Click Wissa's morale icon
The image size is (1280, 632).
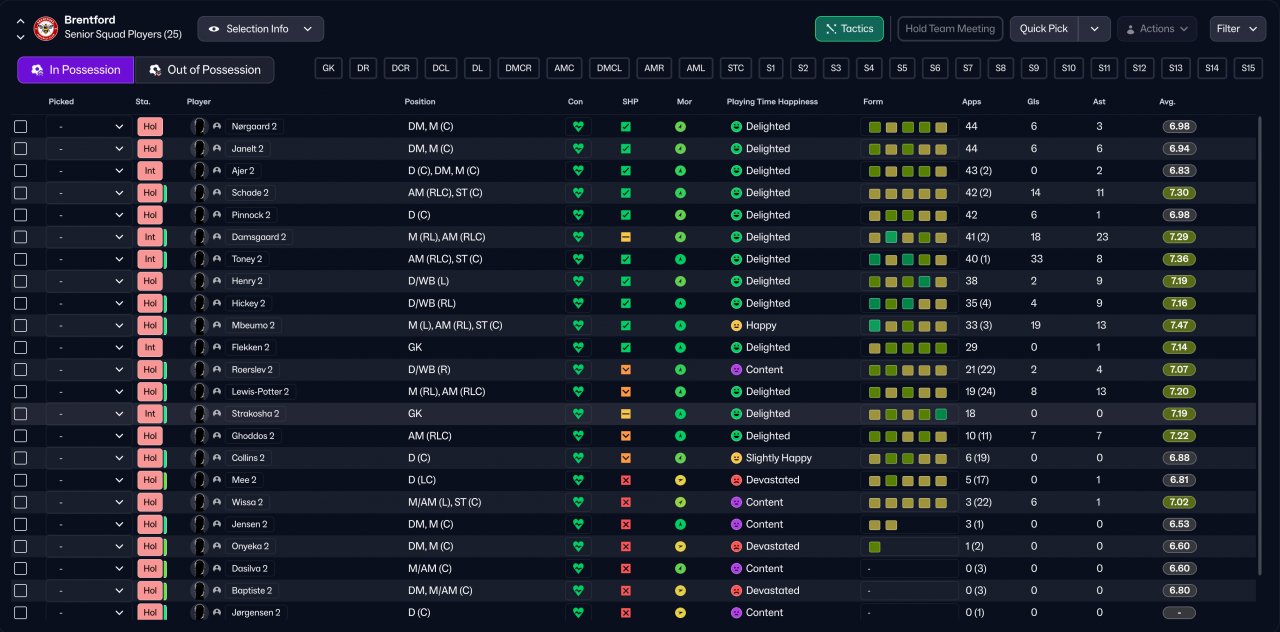680,502
